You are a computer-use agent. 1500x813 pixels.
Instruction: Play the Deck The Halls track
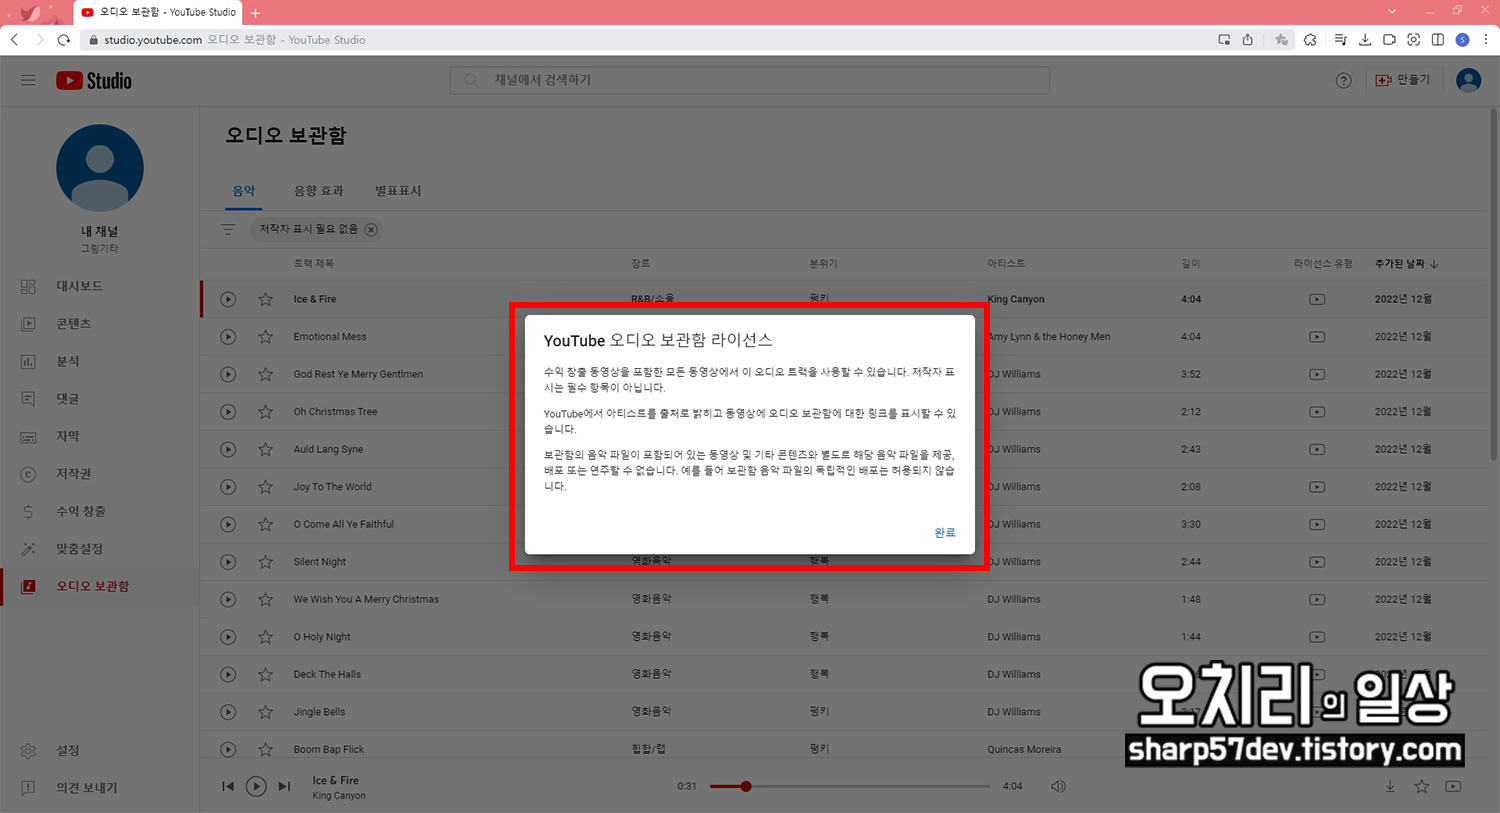coord(228,674)
